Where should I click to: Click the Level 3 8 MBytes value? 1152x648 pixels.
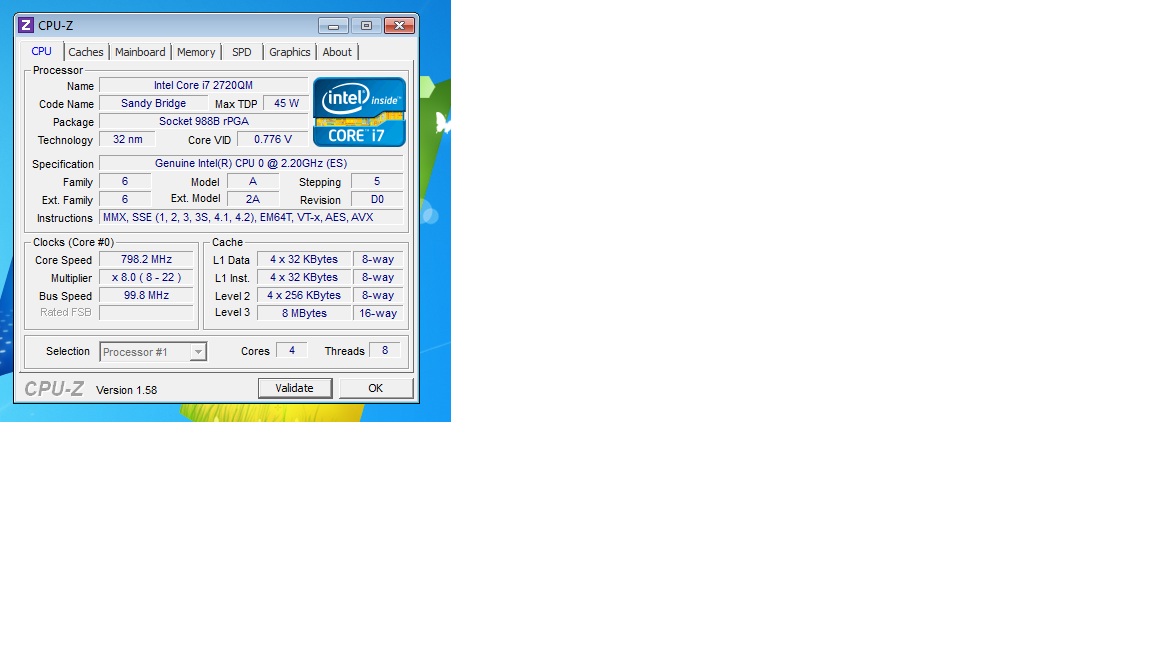pos(303,313)
